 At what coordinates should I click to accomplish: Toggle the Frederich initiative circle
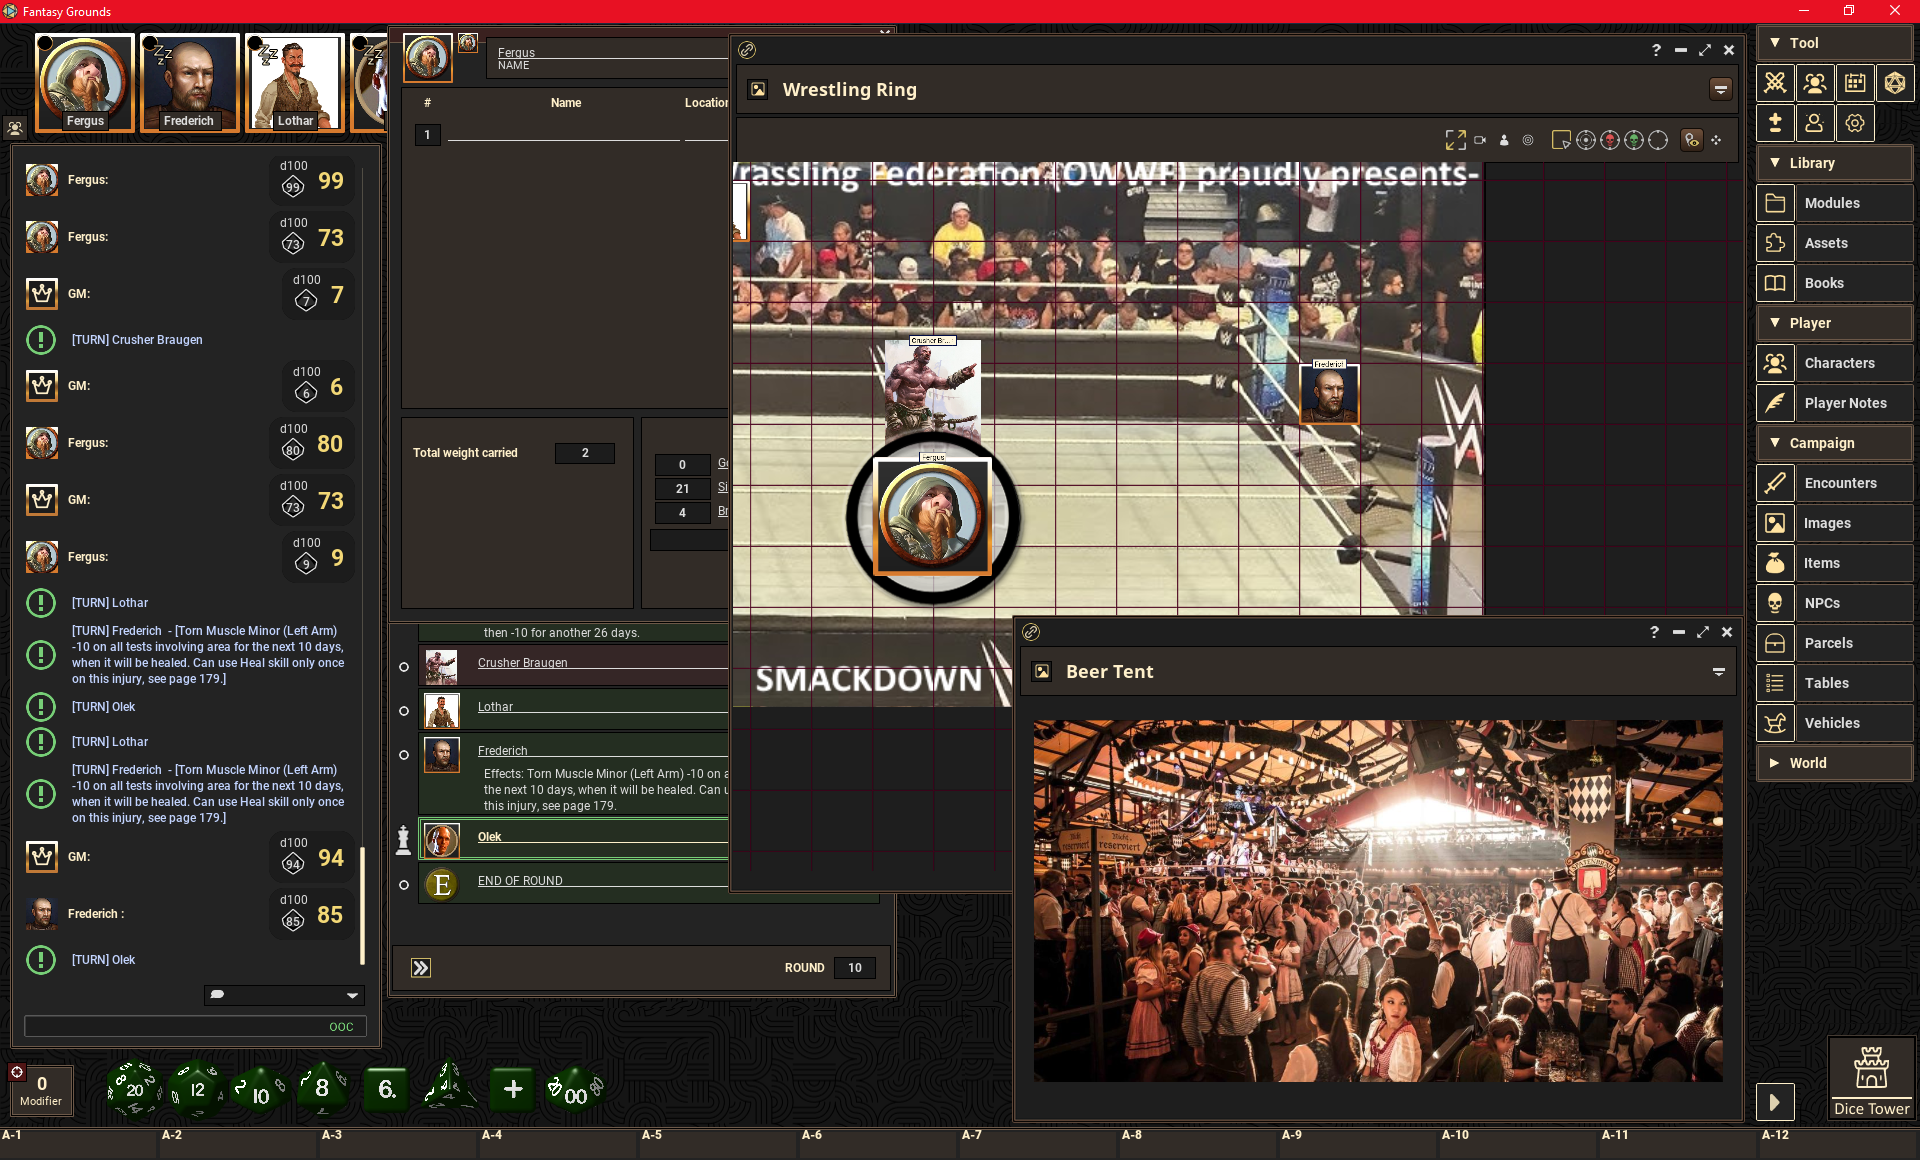(x=404, y=755)
